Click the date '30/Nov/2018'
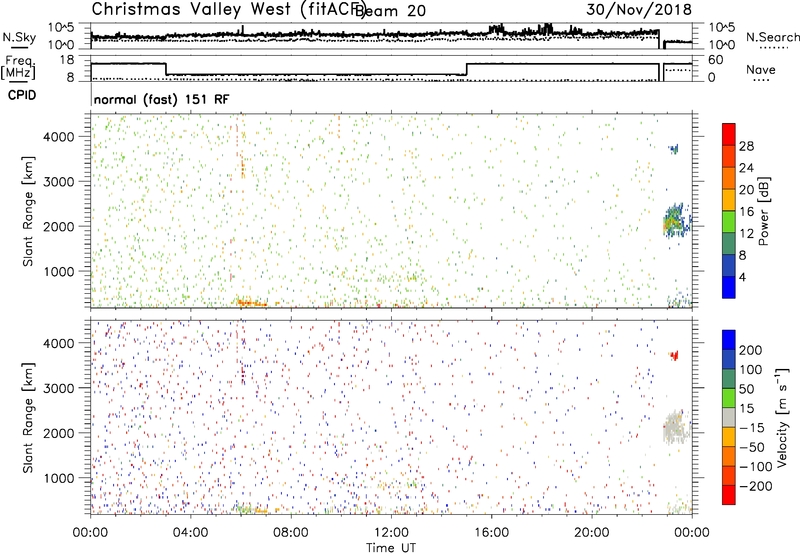 (639, 9)
